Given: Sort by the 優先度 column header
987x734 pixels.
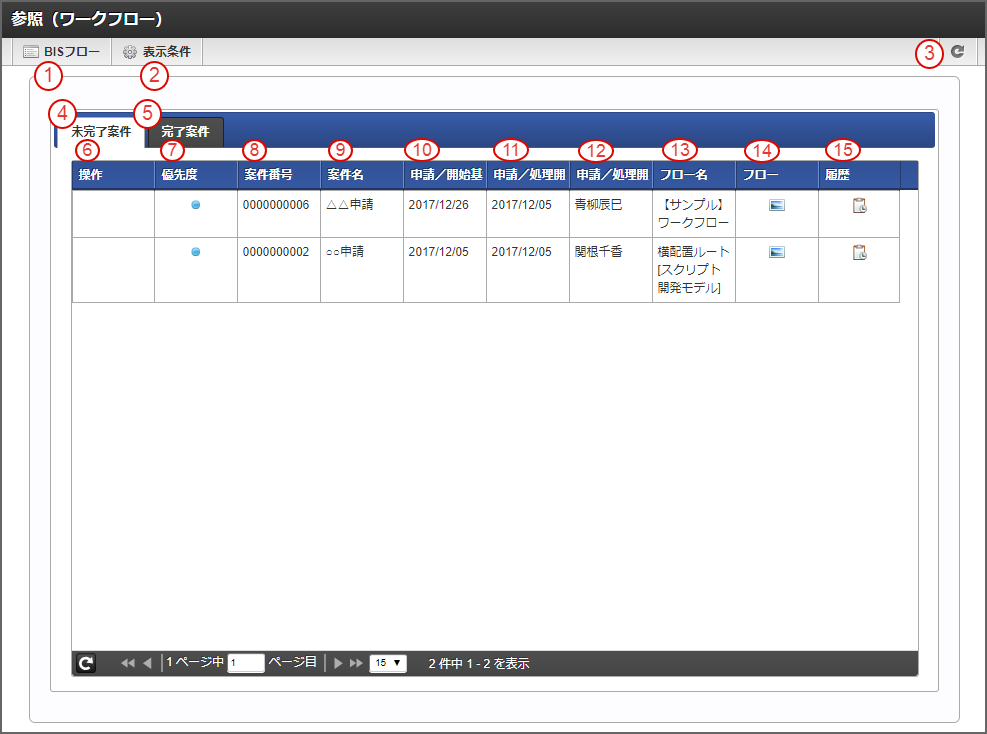Looking at the screenshot, I should pos(196,175).
